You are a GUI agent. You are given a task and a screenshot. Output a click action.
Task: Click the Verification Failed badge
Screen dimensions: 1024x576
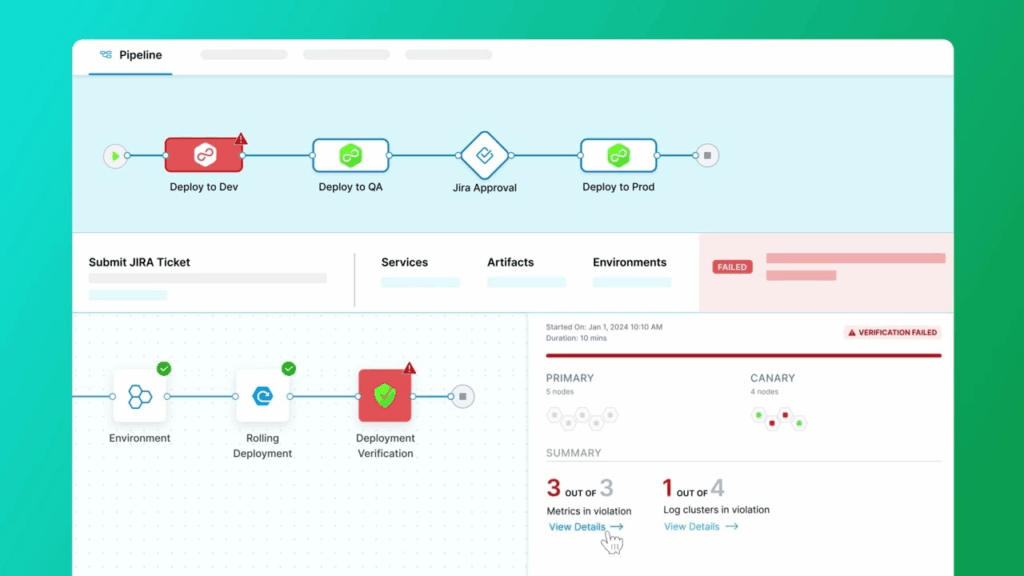(x=892, y=332)
